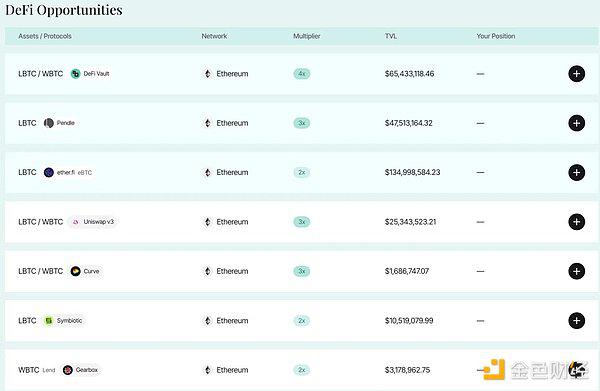
Task: Click Ethereum logo in Pendle row
Action: click(207, 123)
